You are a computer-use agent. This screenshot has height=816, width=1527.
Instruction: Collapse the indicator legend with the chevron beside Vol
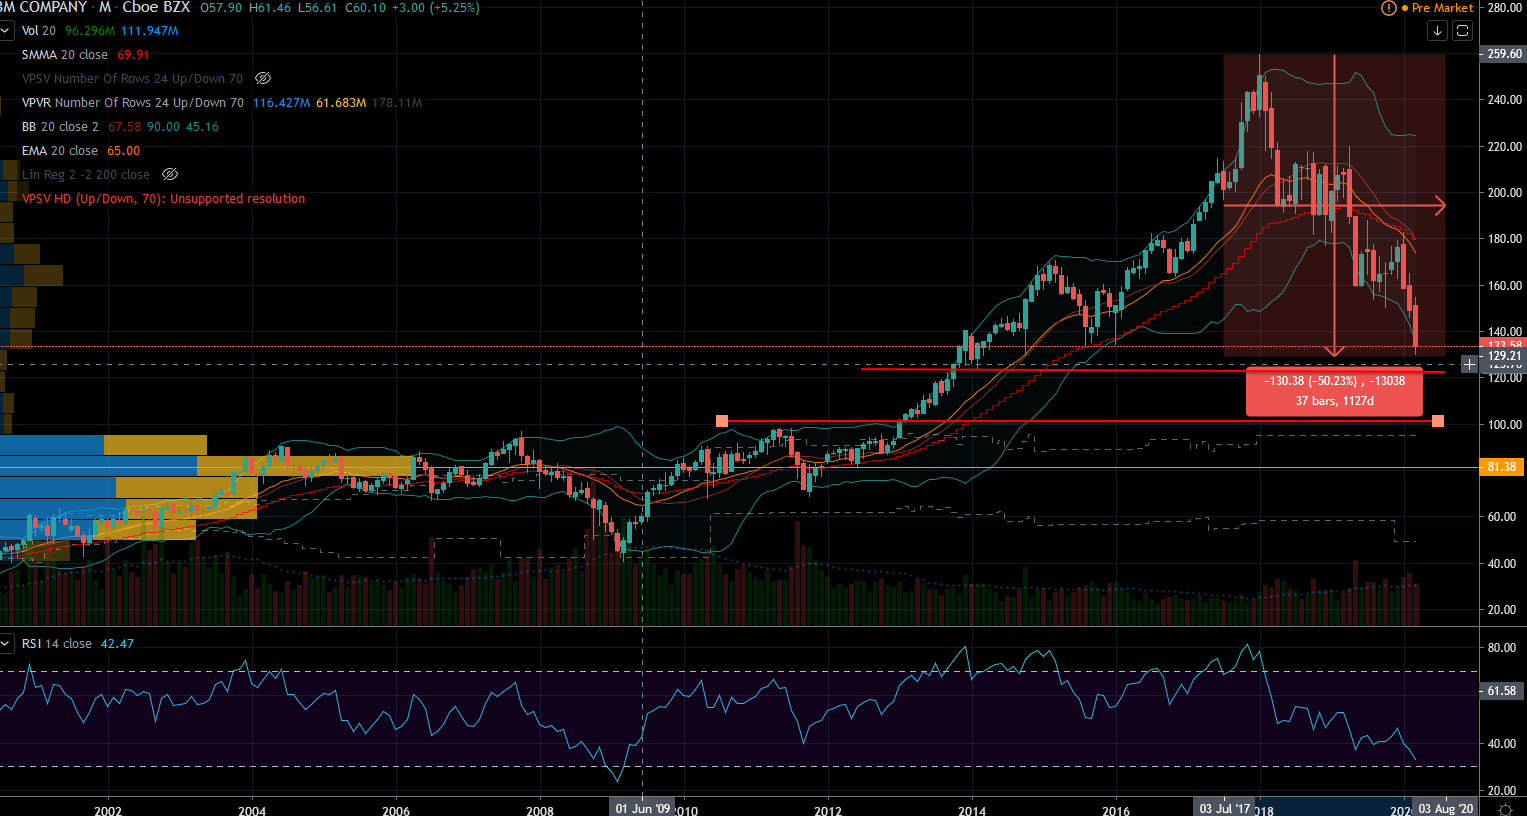[x=6, y=30]
